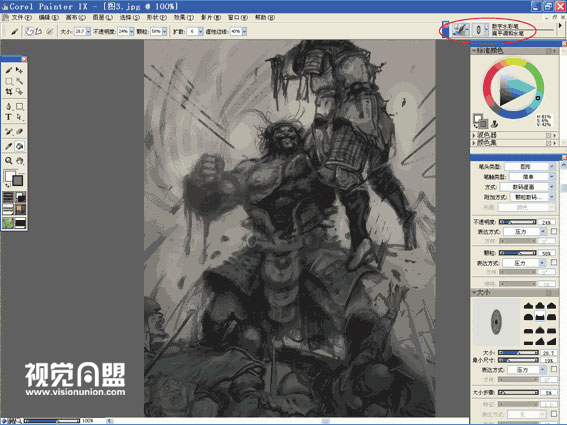This screenshot has height=425, width=567.
Task: Click the main color swatch in toolbox
Action: 10,176
